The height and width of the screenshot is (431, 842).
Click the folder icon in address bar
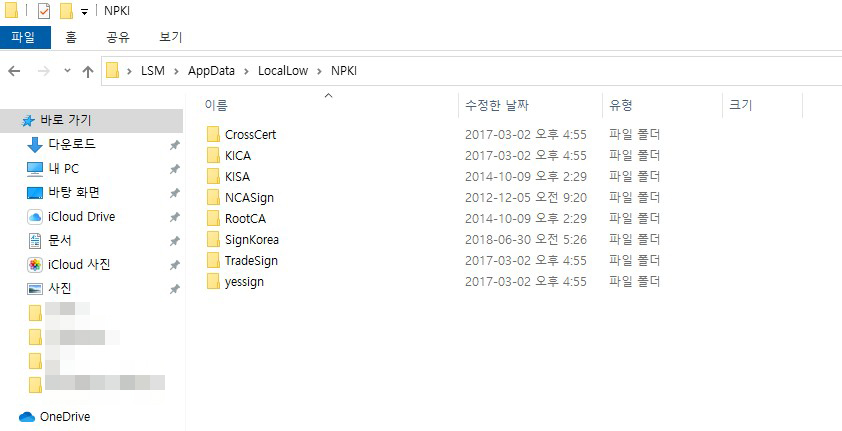pos(112,70)
